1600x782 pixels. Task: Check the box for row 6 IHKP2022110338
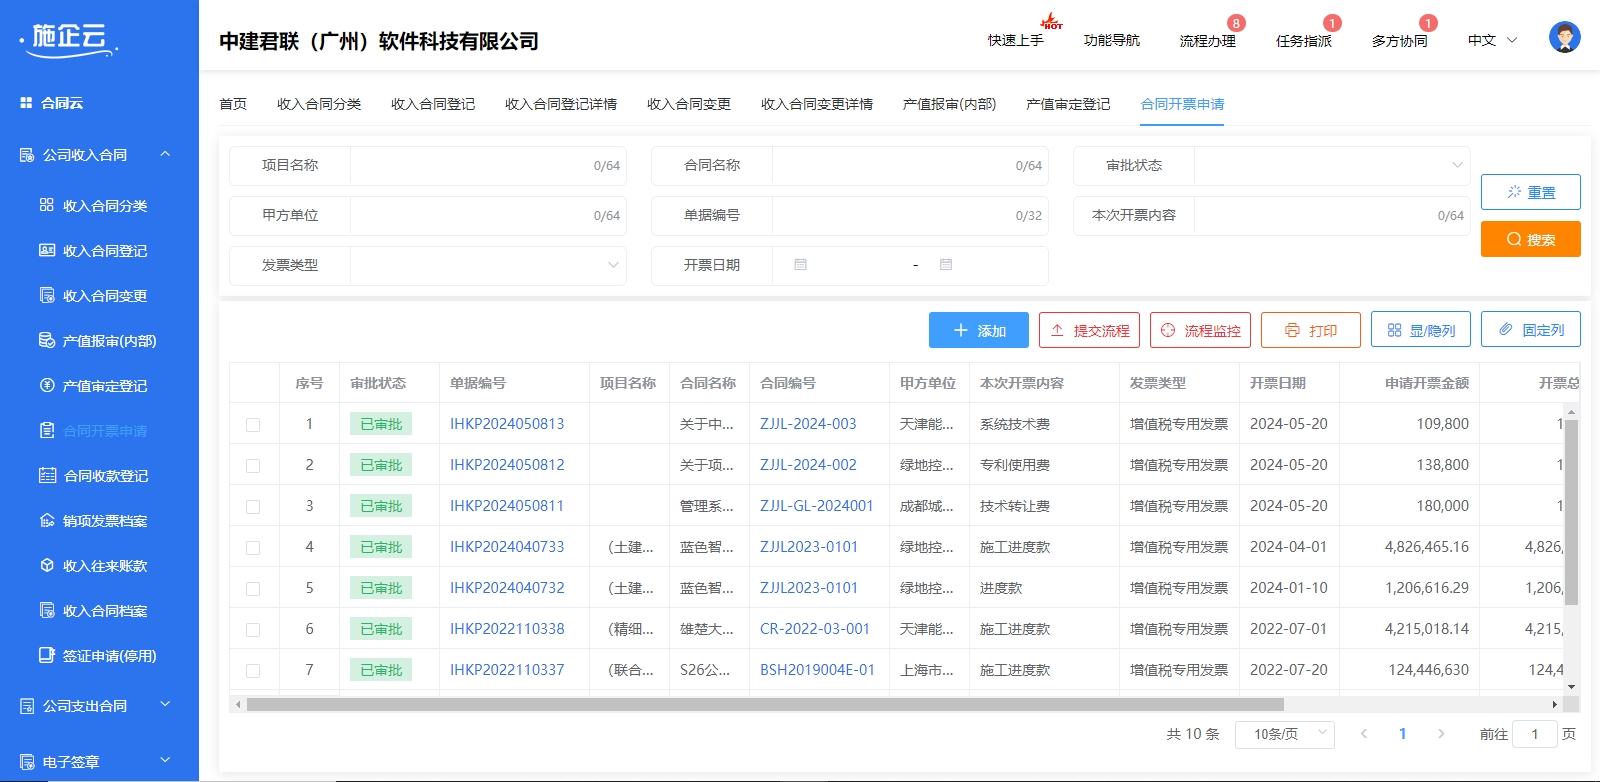(x=253, y=630)
